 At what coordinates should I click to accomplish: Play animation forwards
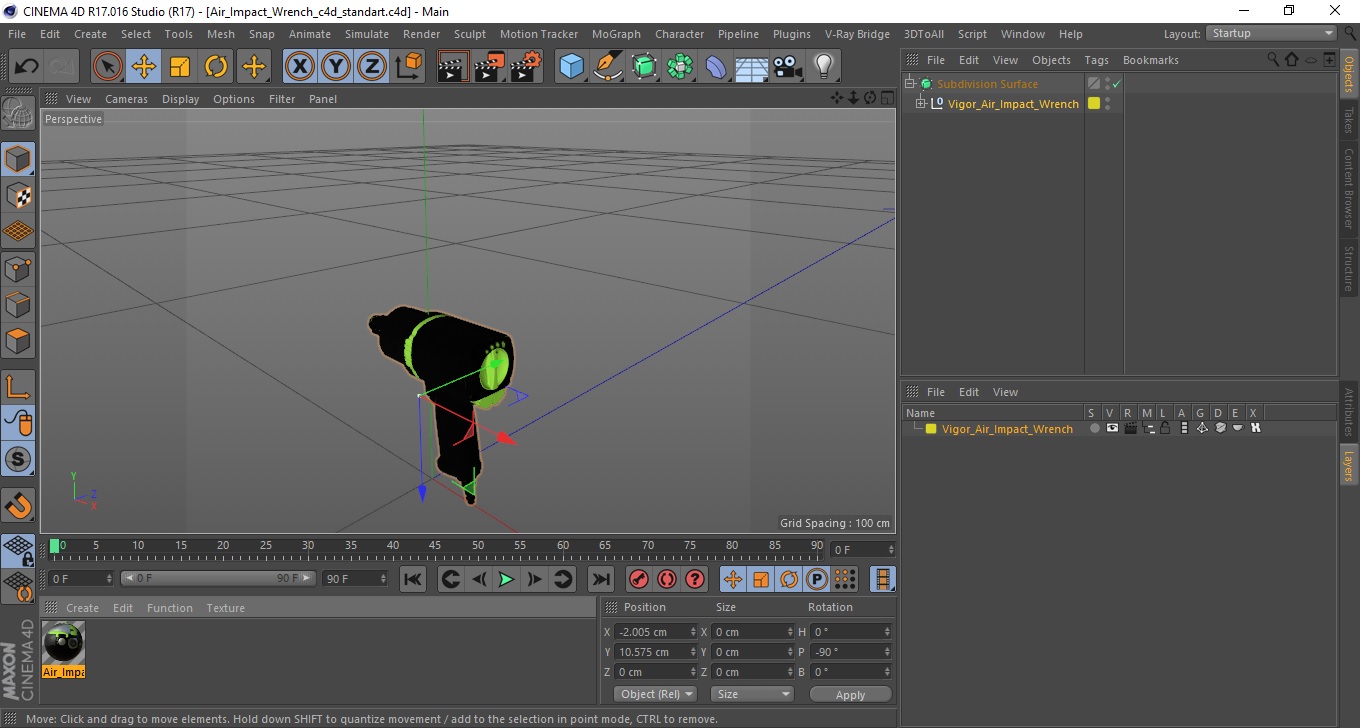[507, 579]
